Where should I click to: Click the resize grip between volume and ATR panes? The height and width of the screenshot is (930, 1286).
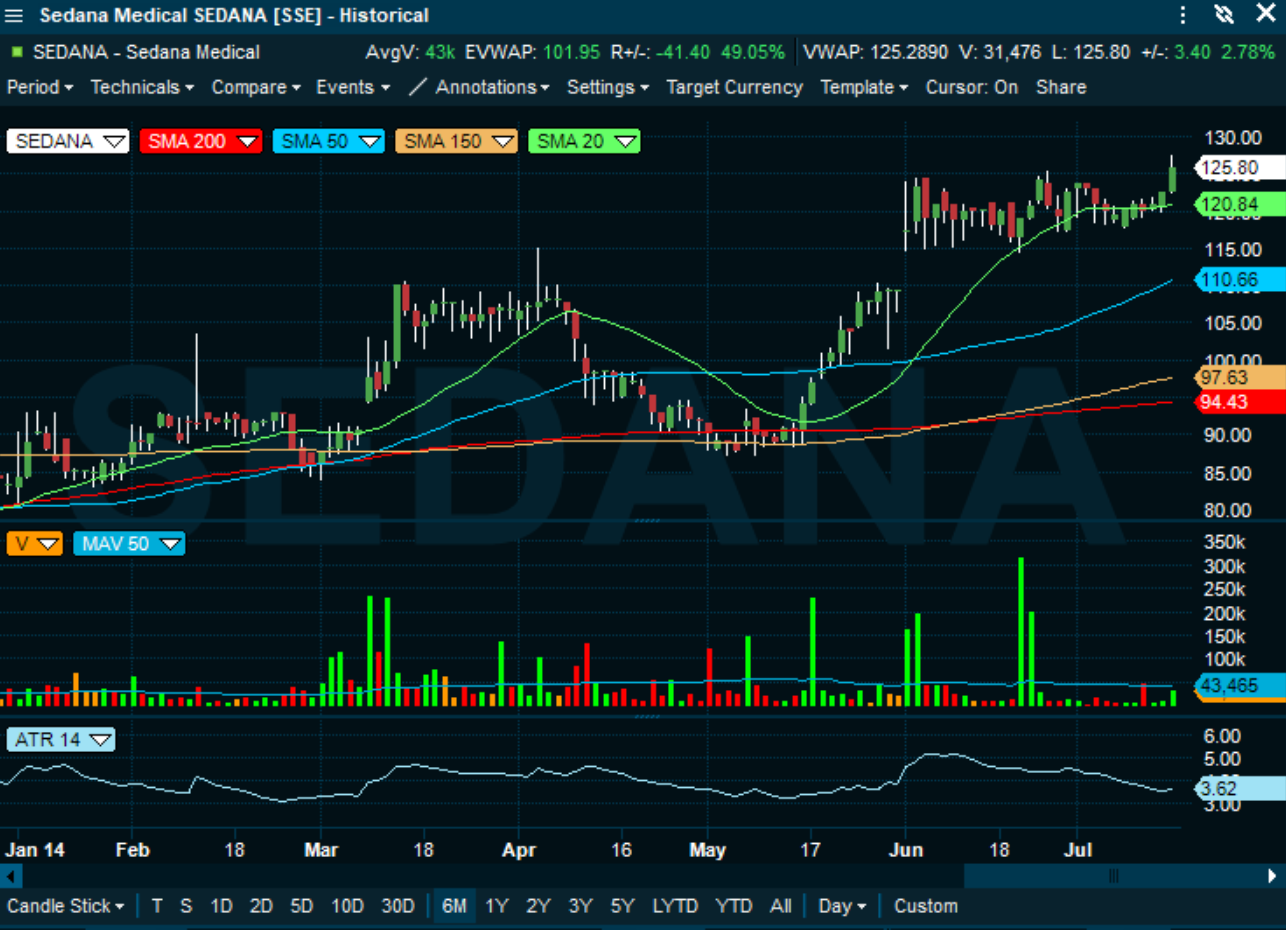(x=647, y=717)
